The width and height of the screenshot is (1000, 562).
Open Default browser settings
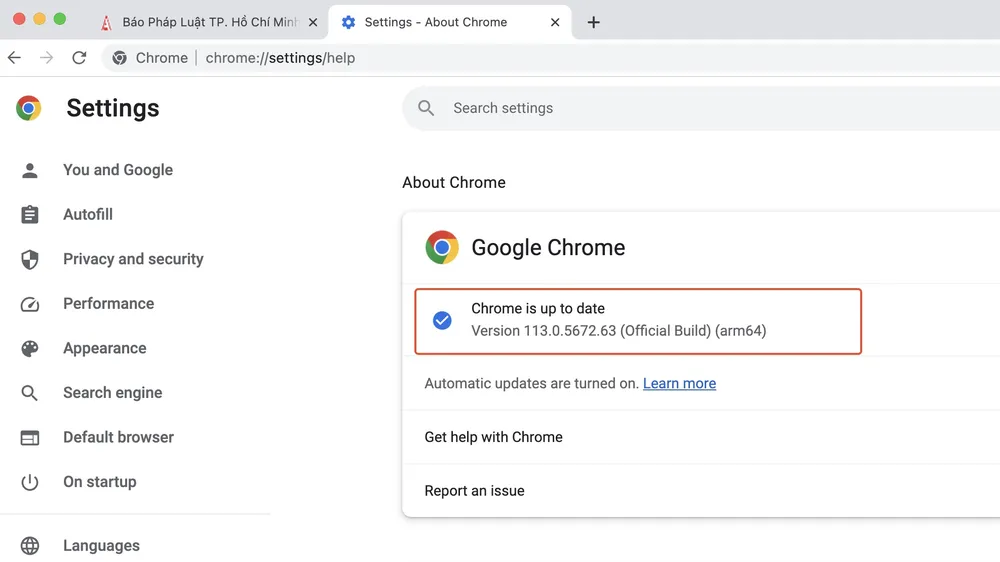click(118, 438)
